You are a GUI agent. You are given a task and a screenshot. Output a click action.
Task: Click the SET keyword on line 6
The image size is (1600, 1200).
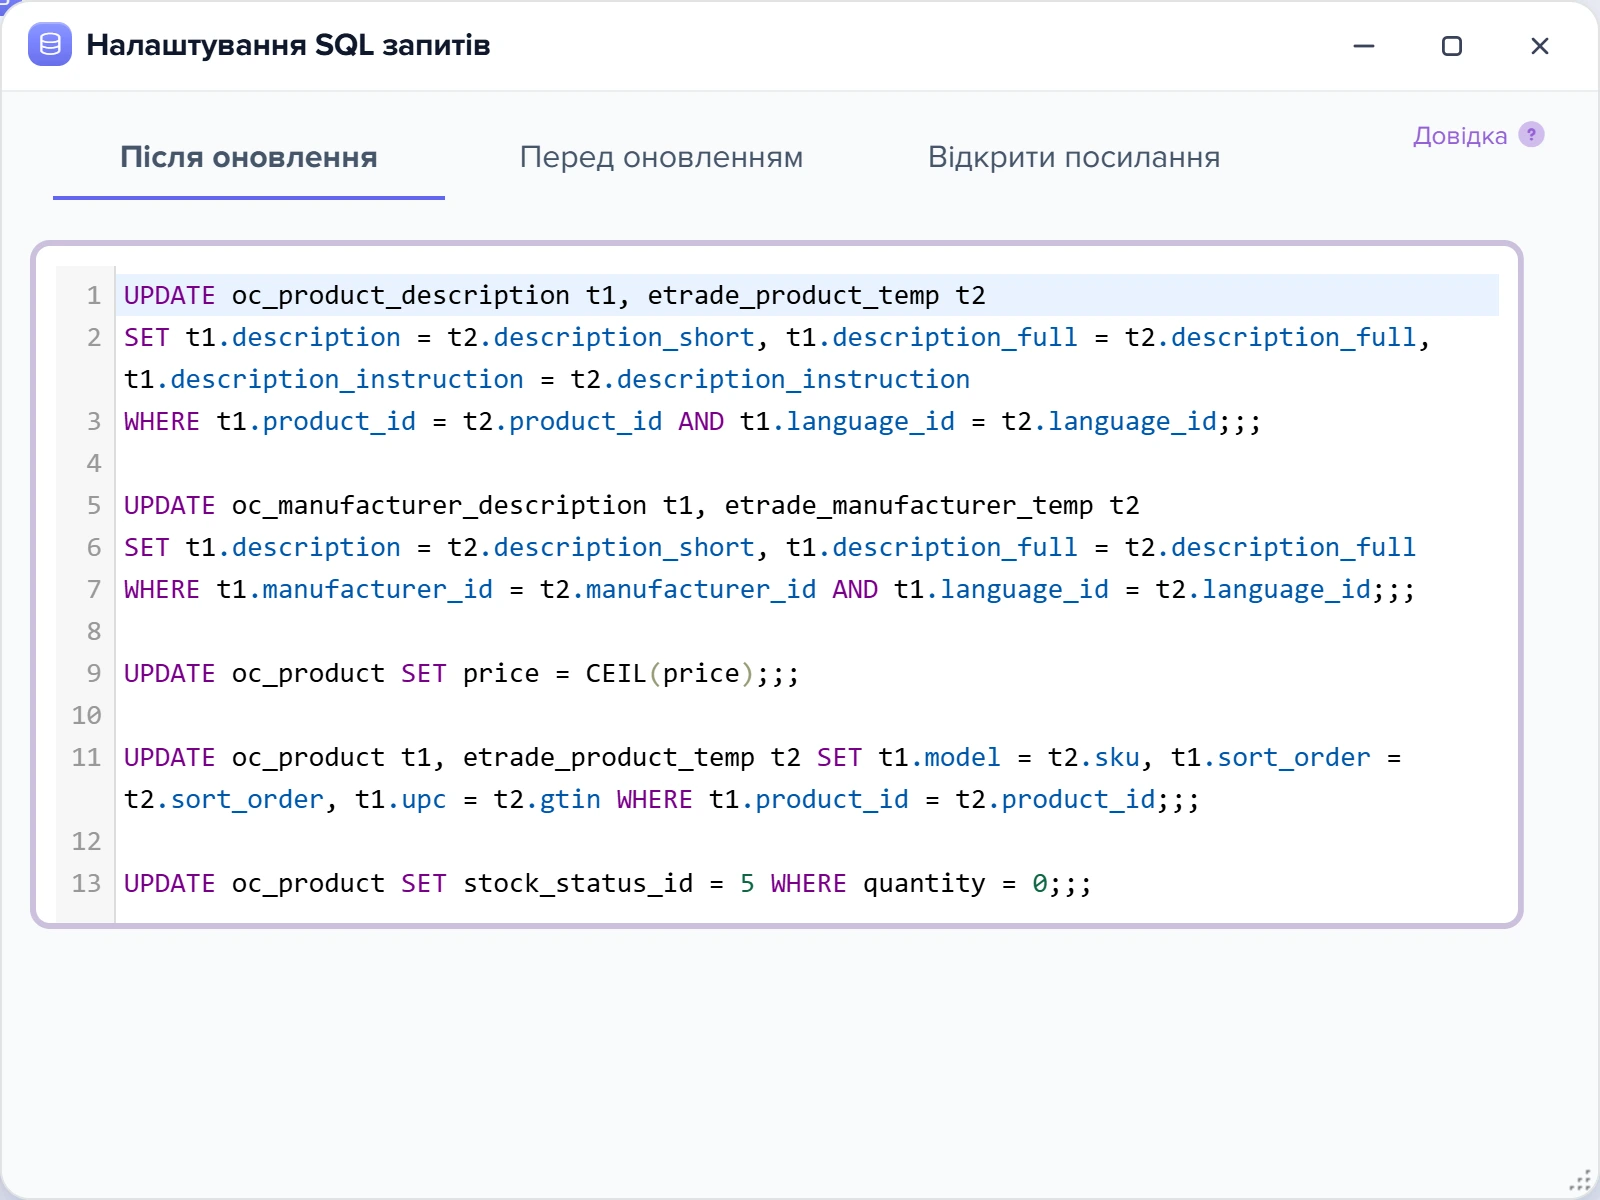(147, 547)
